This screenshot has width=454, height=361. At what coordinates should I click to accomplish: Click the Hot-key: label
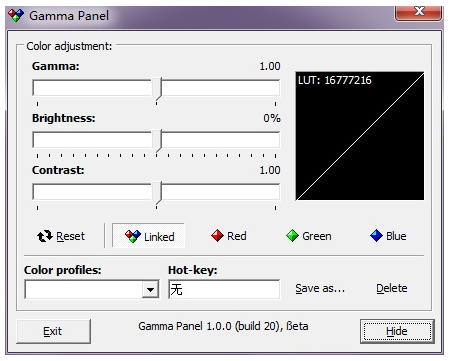point(193,270)
